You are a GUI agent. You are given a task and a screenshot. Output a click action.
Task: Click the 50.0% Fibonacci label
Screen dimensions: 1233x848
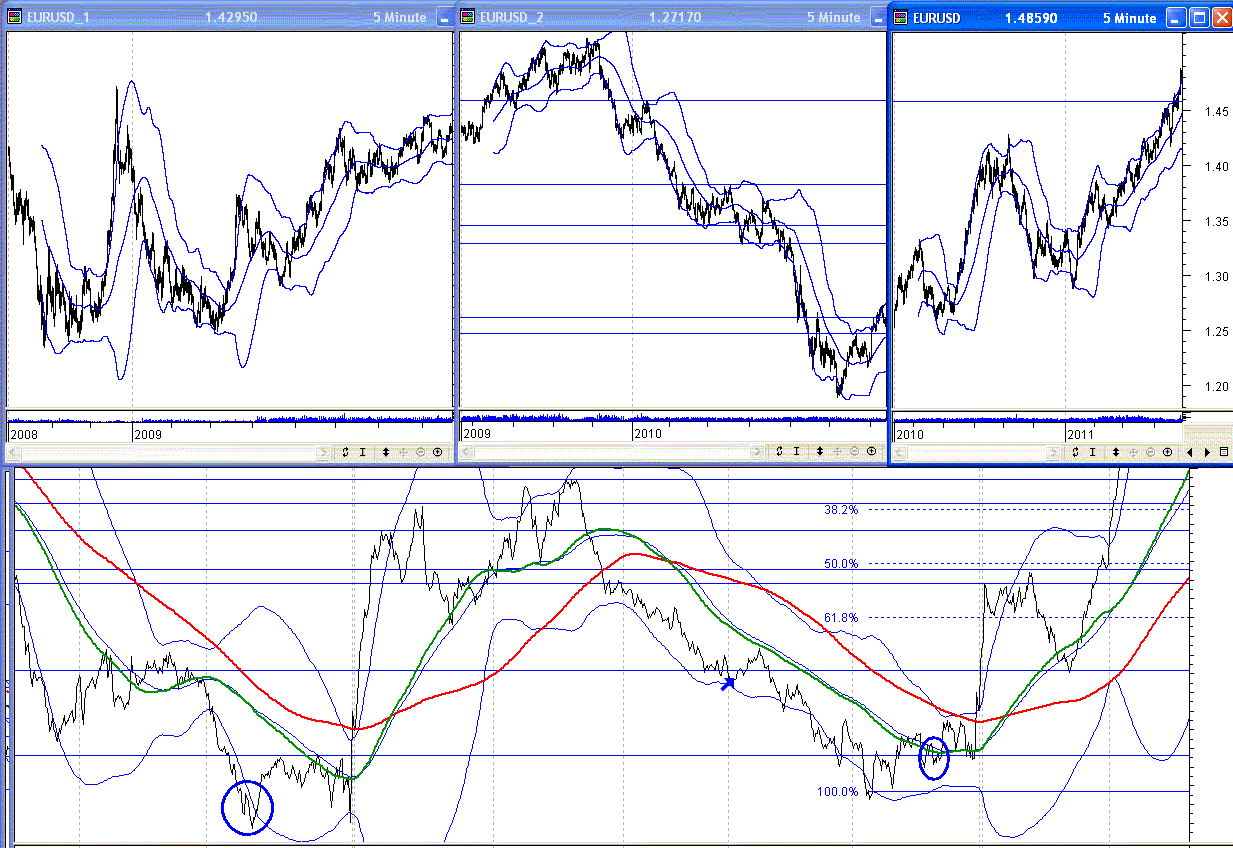[841, 564]
